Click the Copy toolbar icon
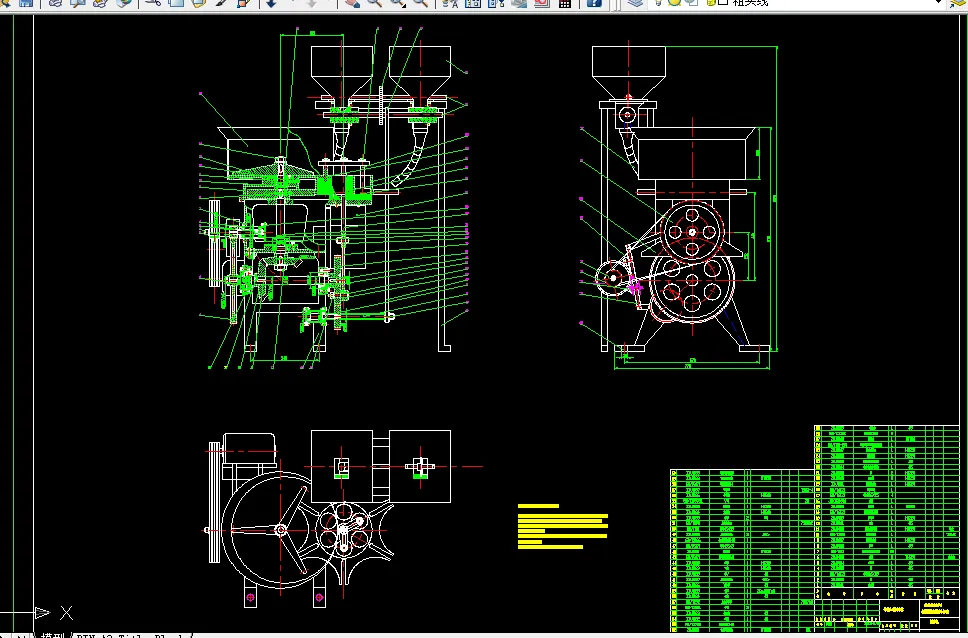This screenshot has width=968, height=638. pos(176,3)
